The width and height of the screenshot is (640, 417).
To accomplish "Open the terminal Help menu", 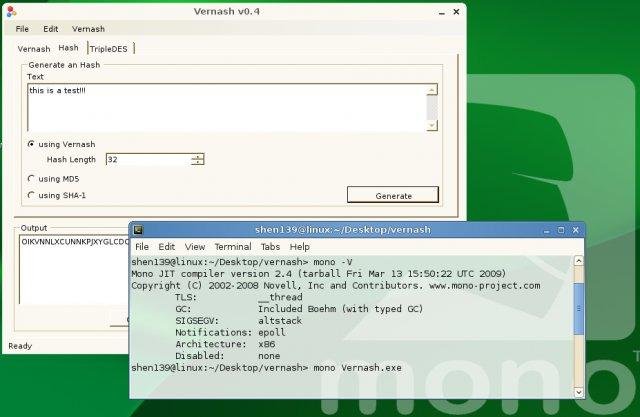I will 300,247.
